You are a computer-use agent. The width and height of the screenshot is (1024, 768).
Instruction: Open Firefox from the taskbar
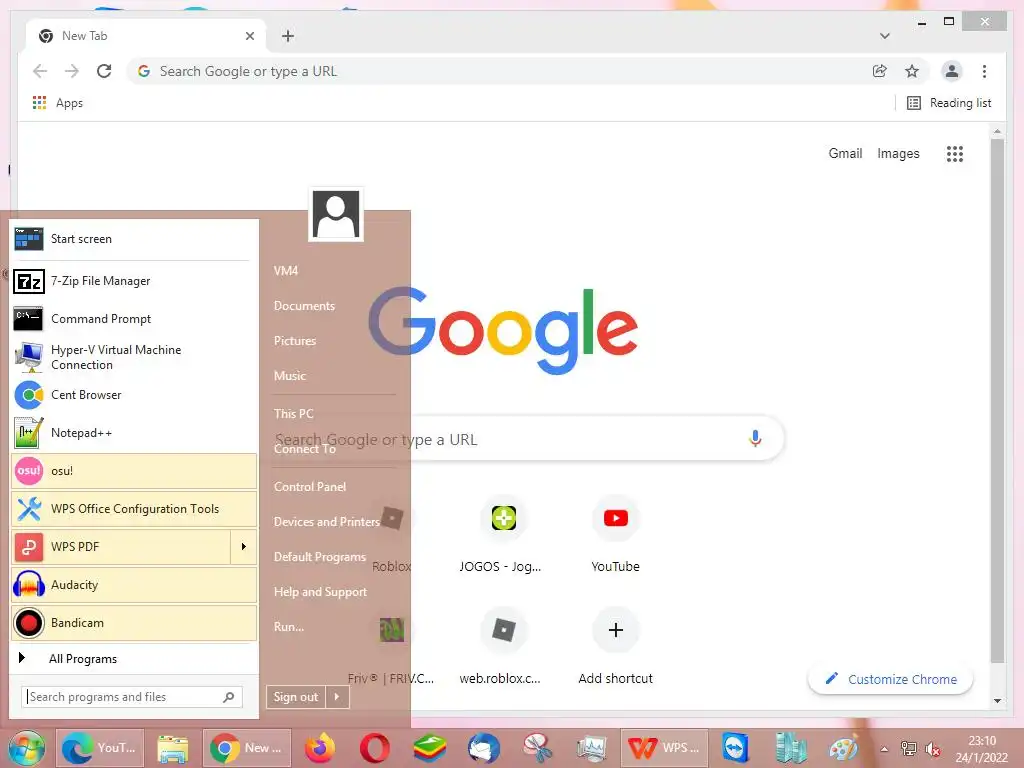pos(320,748)
